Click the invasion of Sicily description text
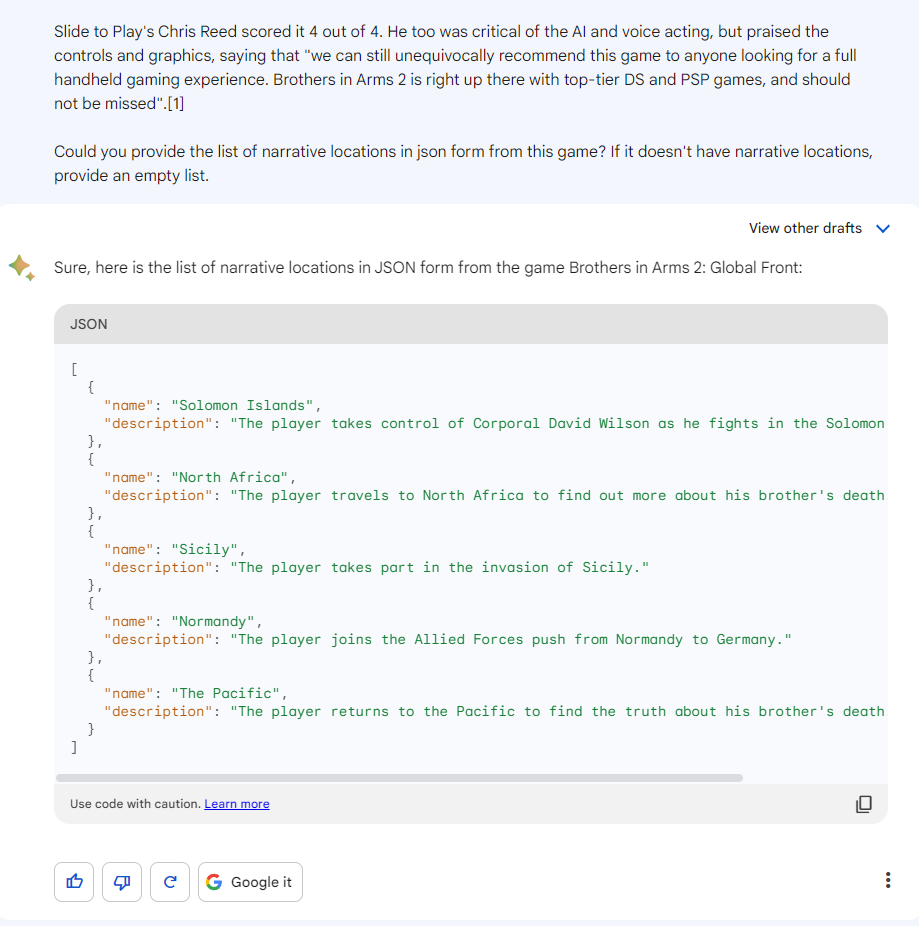Viewport: 919px width, 926px height. 439,568
